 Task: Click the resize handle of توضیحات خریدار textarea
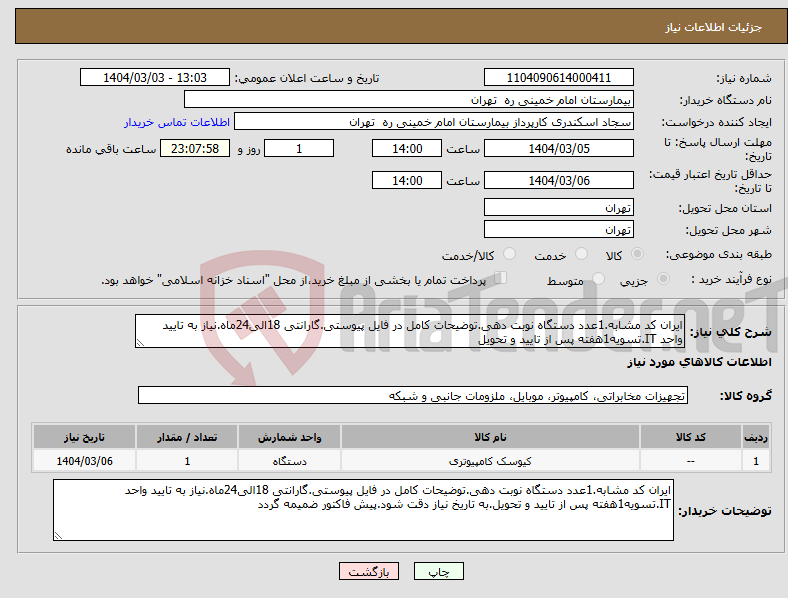(x=58, y=536)
